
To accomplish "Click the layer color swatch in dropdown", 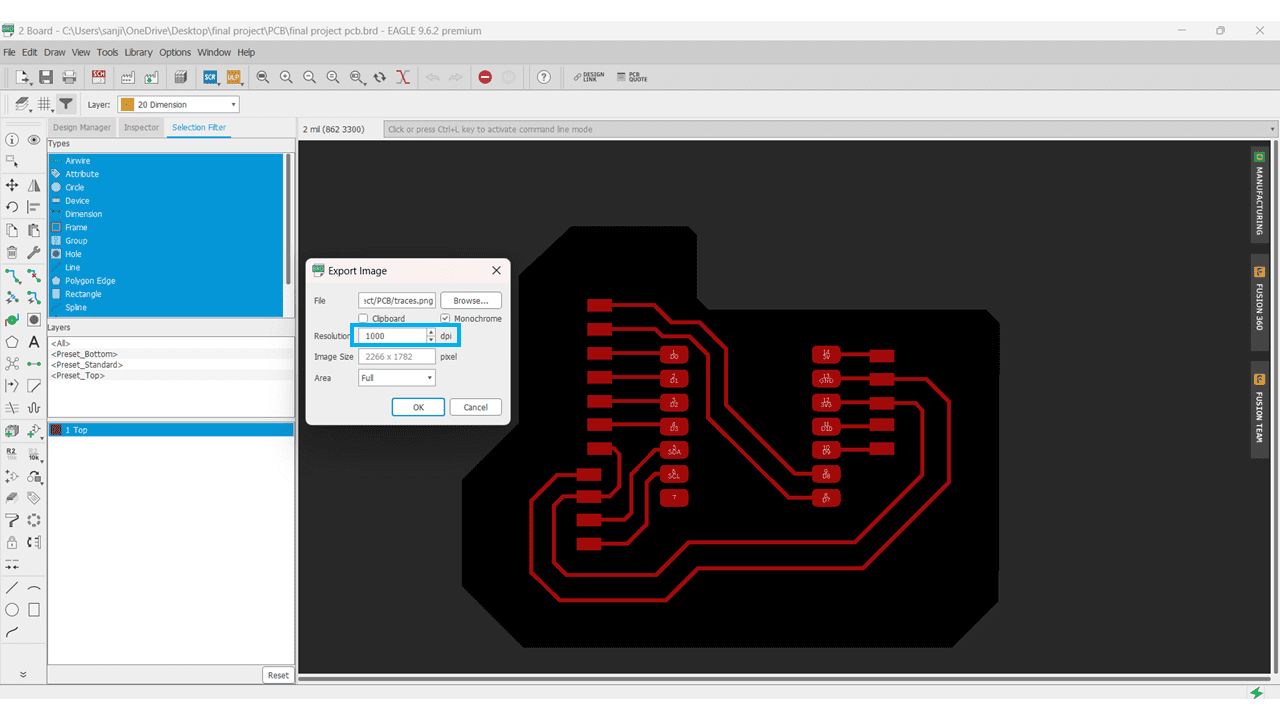I will click(127, 104).
